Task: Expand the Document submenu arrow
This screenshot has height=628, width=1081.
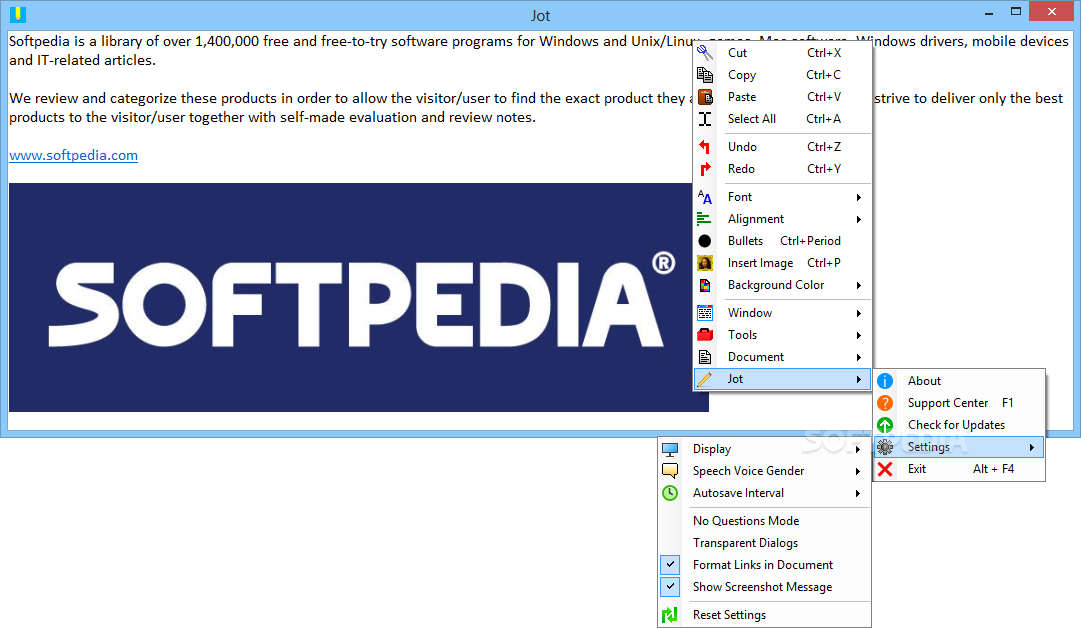Action: pyautogui.click(x=858, y=357)
